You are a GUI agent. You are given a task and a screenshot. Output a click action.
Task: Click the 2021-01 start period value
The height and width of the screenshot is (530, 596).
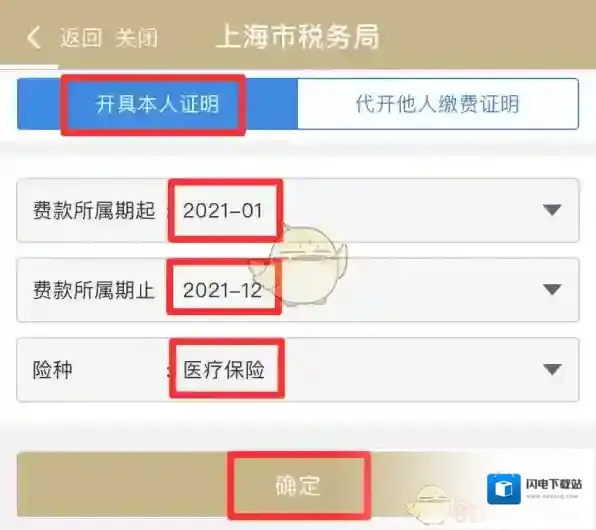tap(223, 210)
